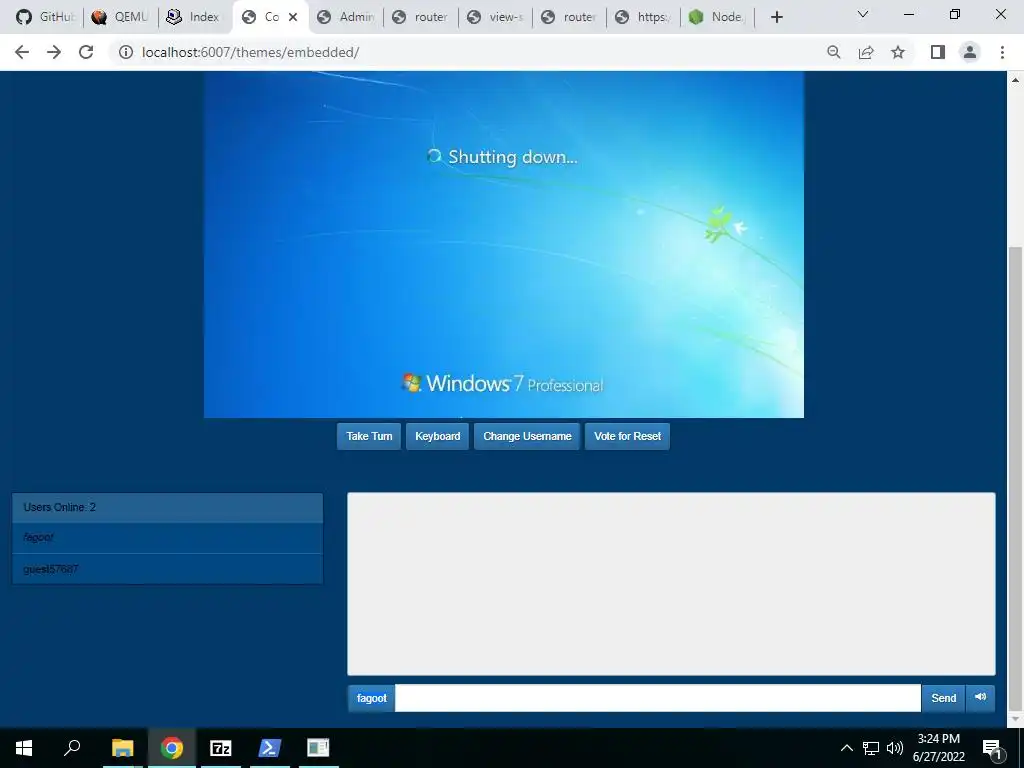The width and height of the screenshot is (1024, 768).
Task: Click the Users Online: 2 header
Action: click(167, 507)
